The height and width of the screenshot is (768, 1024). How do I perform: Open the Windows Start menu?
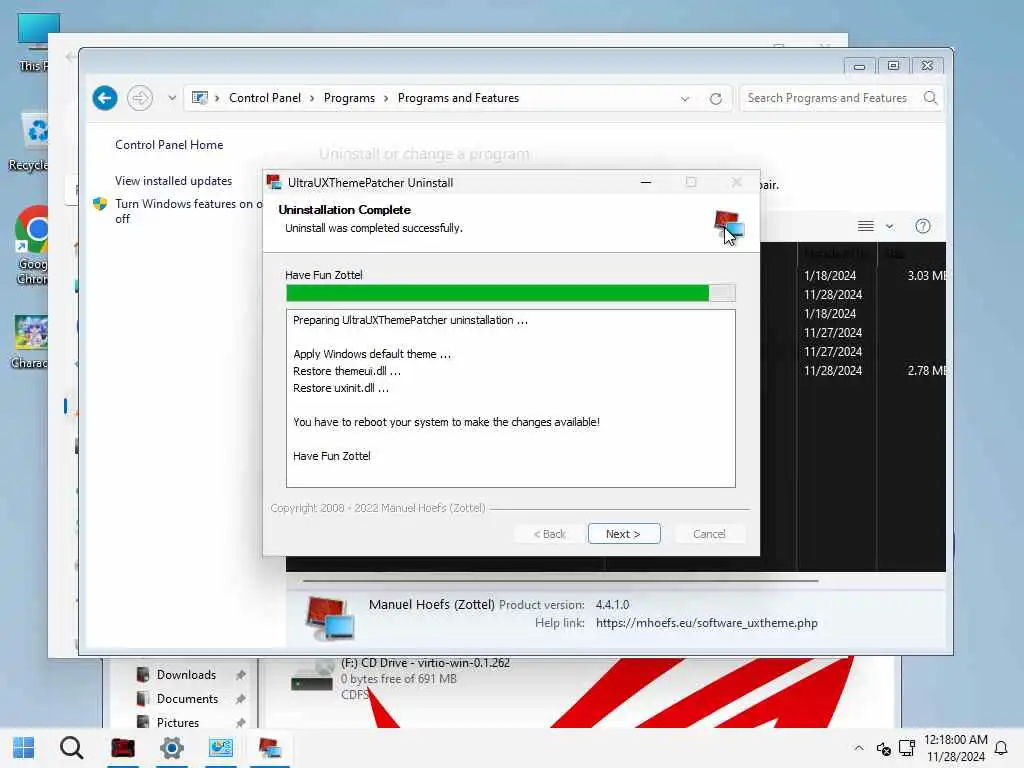(24, 748)
